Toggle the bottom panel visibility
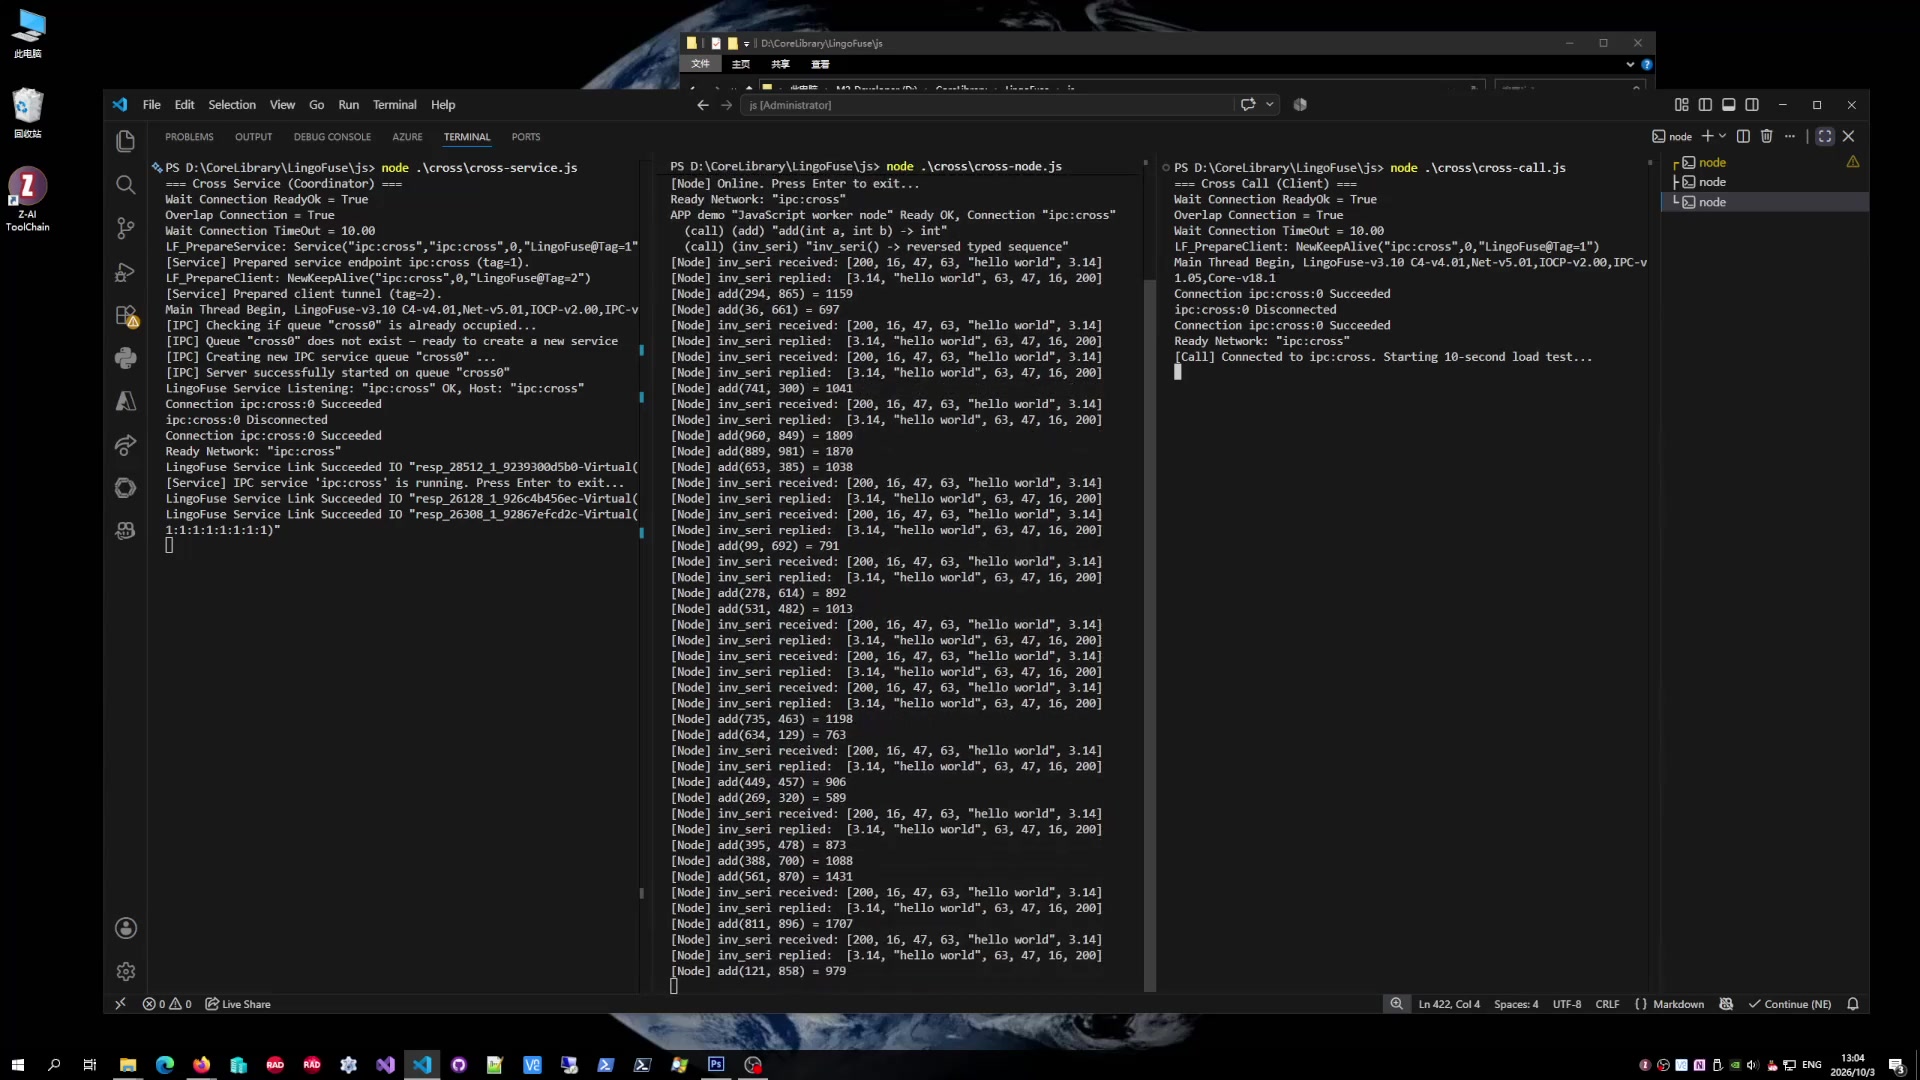Viewport: 1920px width, 1080px height. (1728, 105)
